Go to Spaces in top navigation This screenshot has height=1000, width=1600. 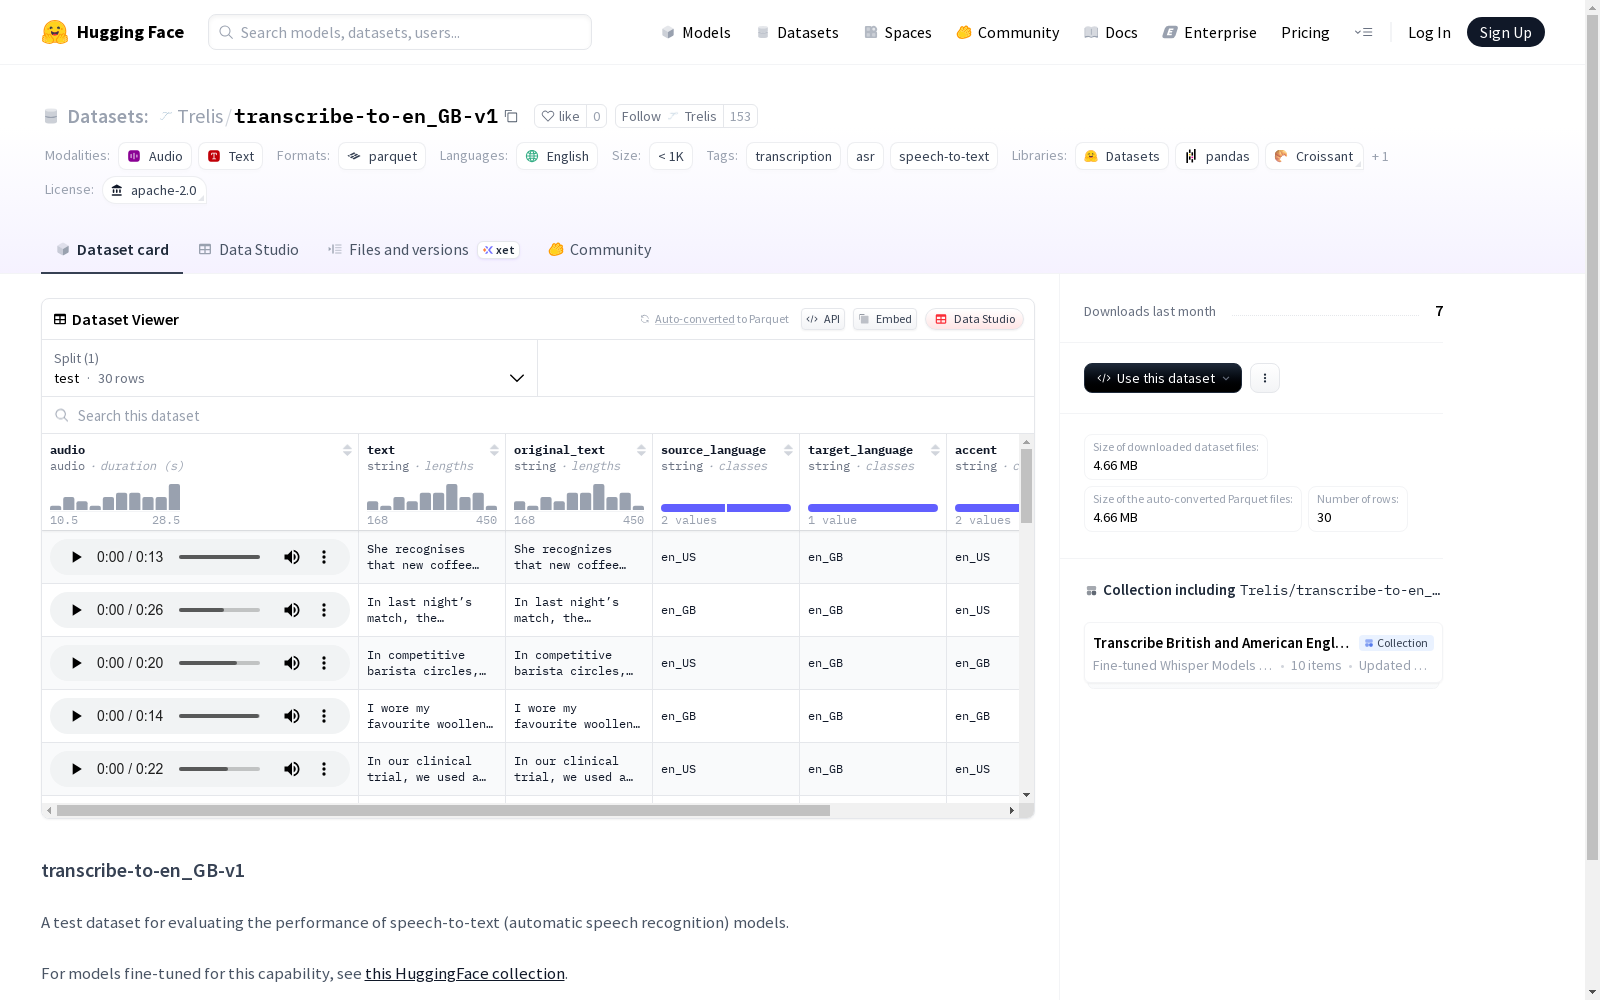[898, 32]
